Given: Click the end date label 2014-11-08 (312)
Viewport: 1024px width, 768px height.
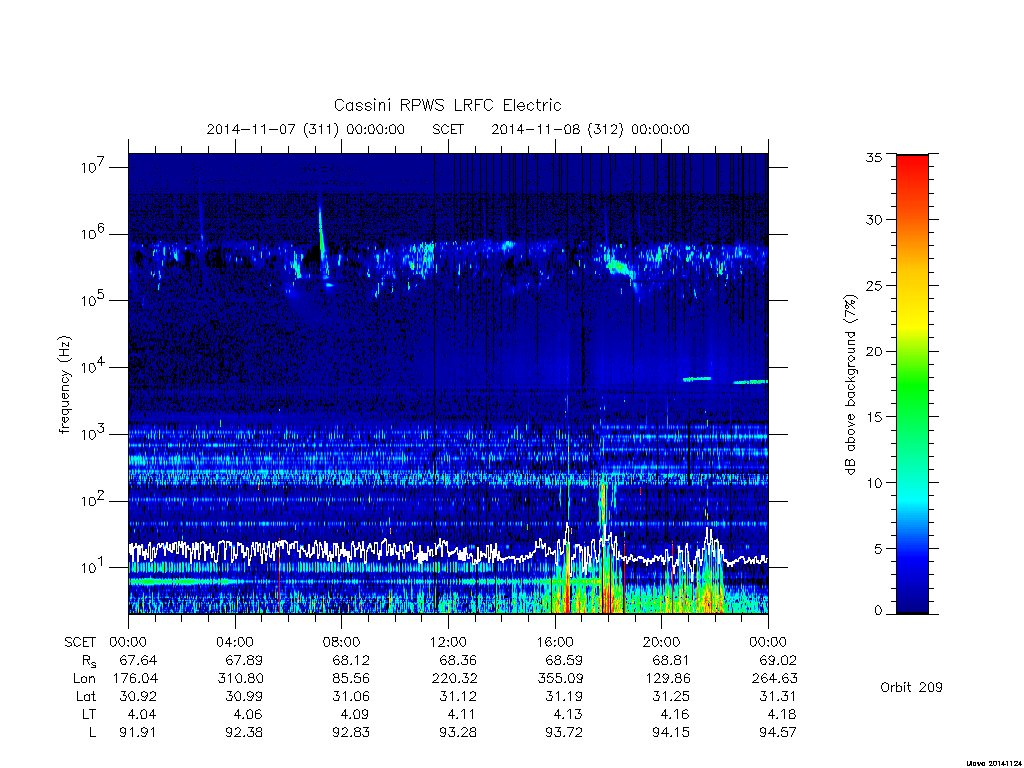Looking at the screenshot, I should pos(558,129).
